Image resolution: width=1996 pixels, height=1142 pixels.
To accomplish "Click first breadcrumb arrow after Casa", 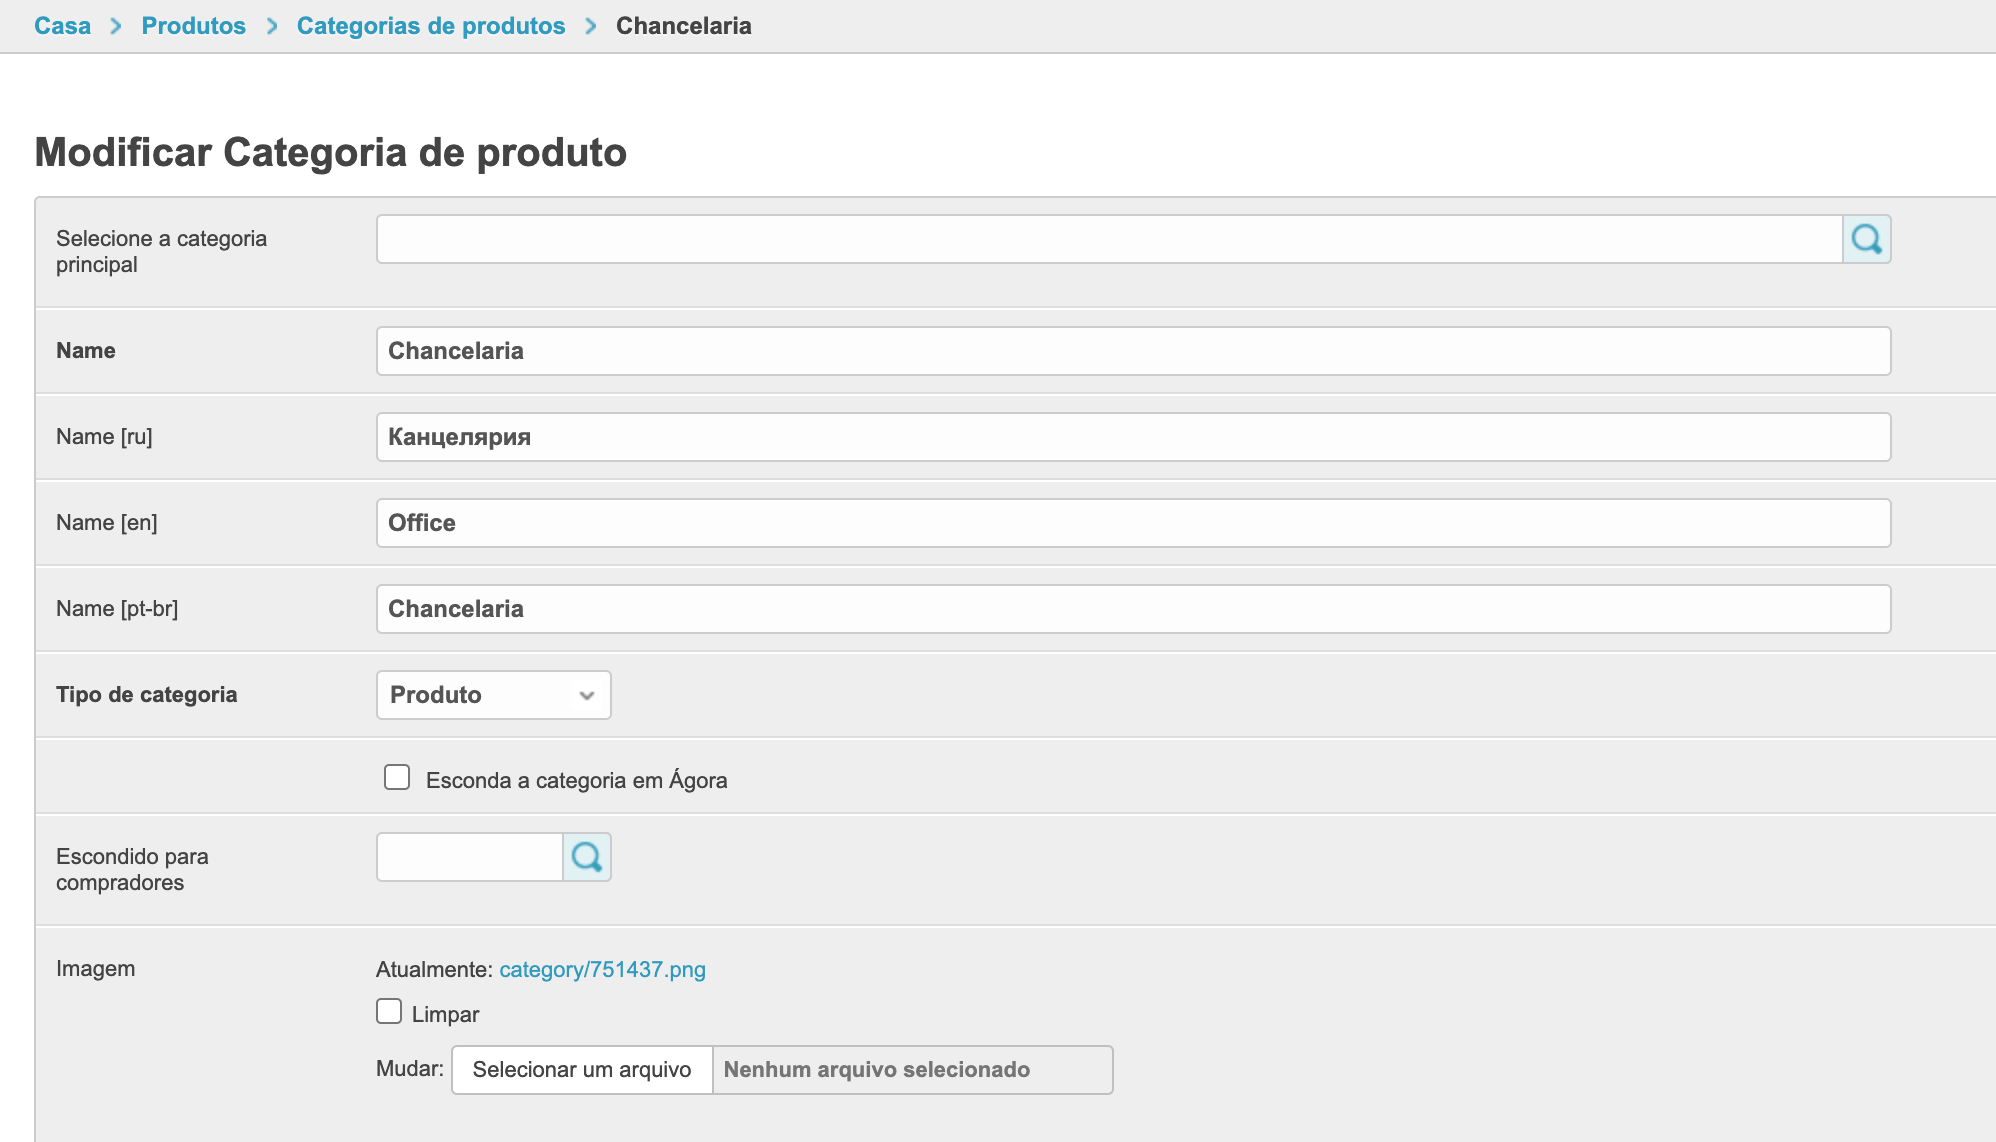I will pos(116,26).
